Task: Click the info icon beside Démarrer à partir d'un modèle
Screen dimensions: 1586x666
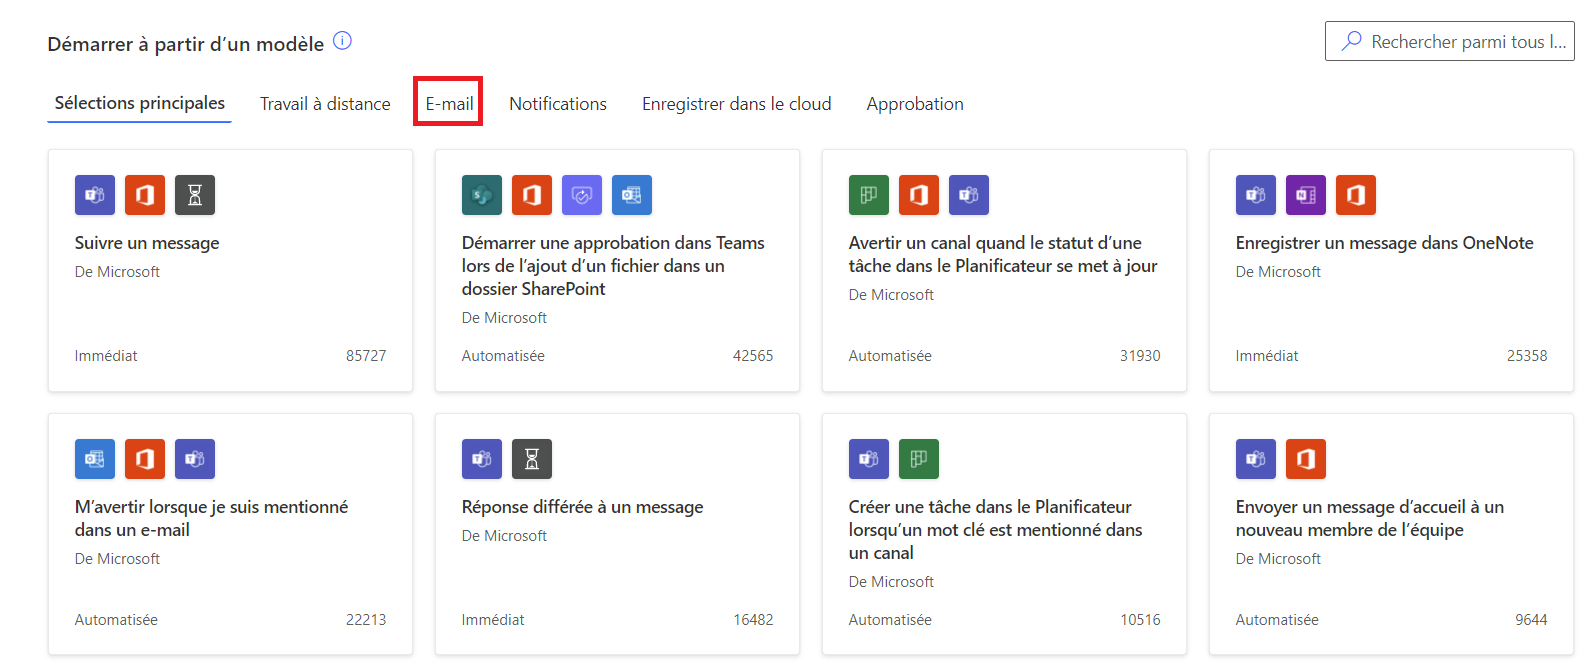Action: pos(342,41)
